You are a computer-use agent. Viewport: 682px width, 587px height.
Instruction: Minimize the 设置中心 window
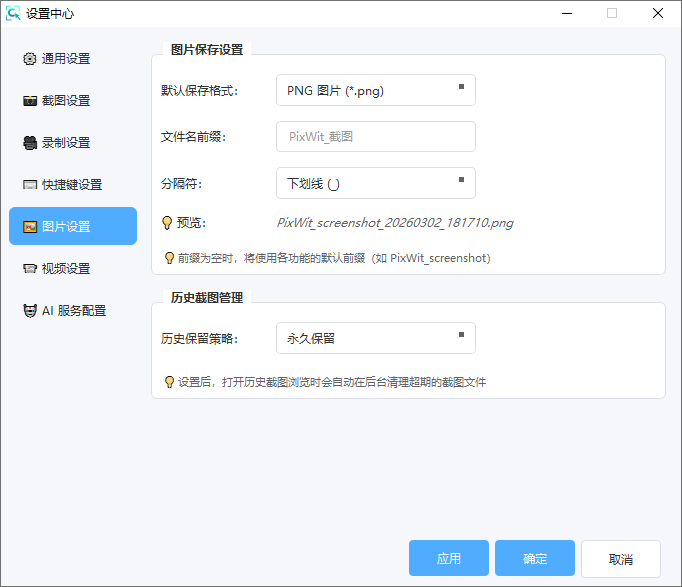pyautogui.click(x=567, y=13)
